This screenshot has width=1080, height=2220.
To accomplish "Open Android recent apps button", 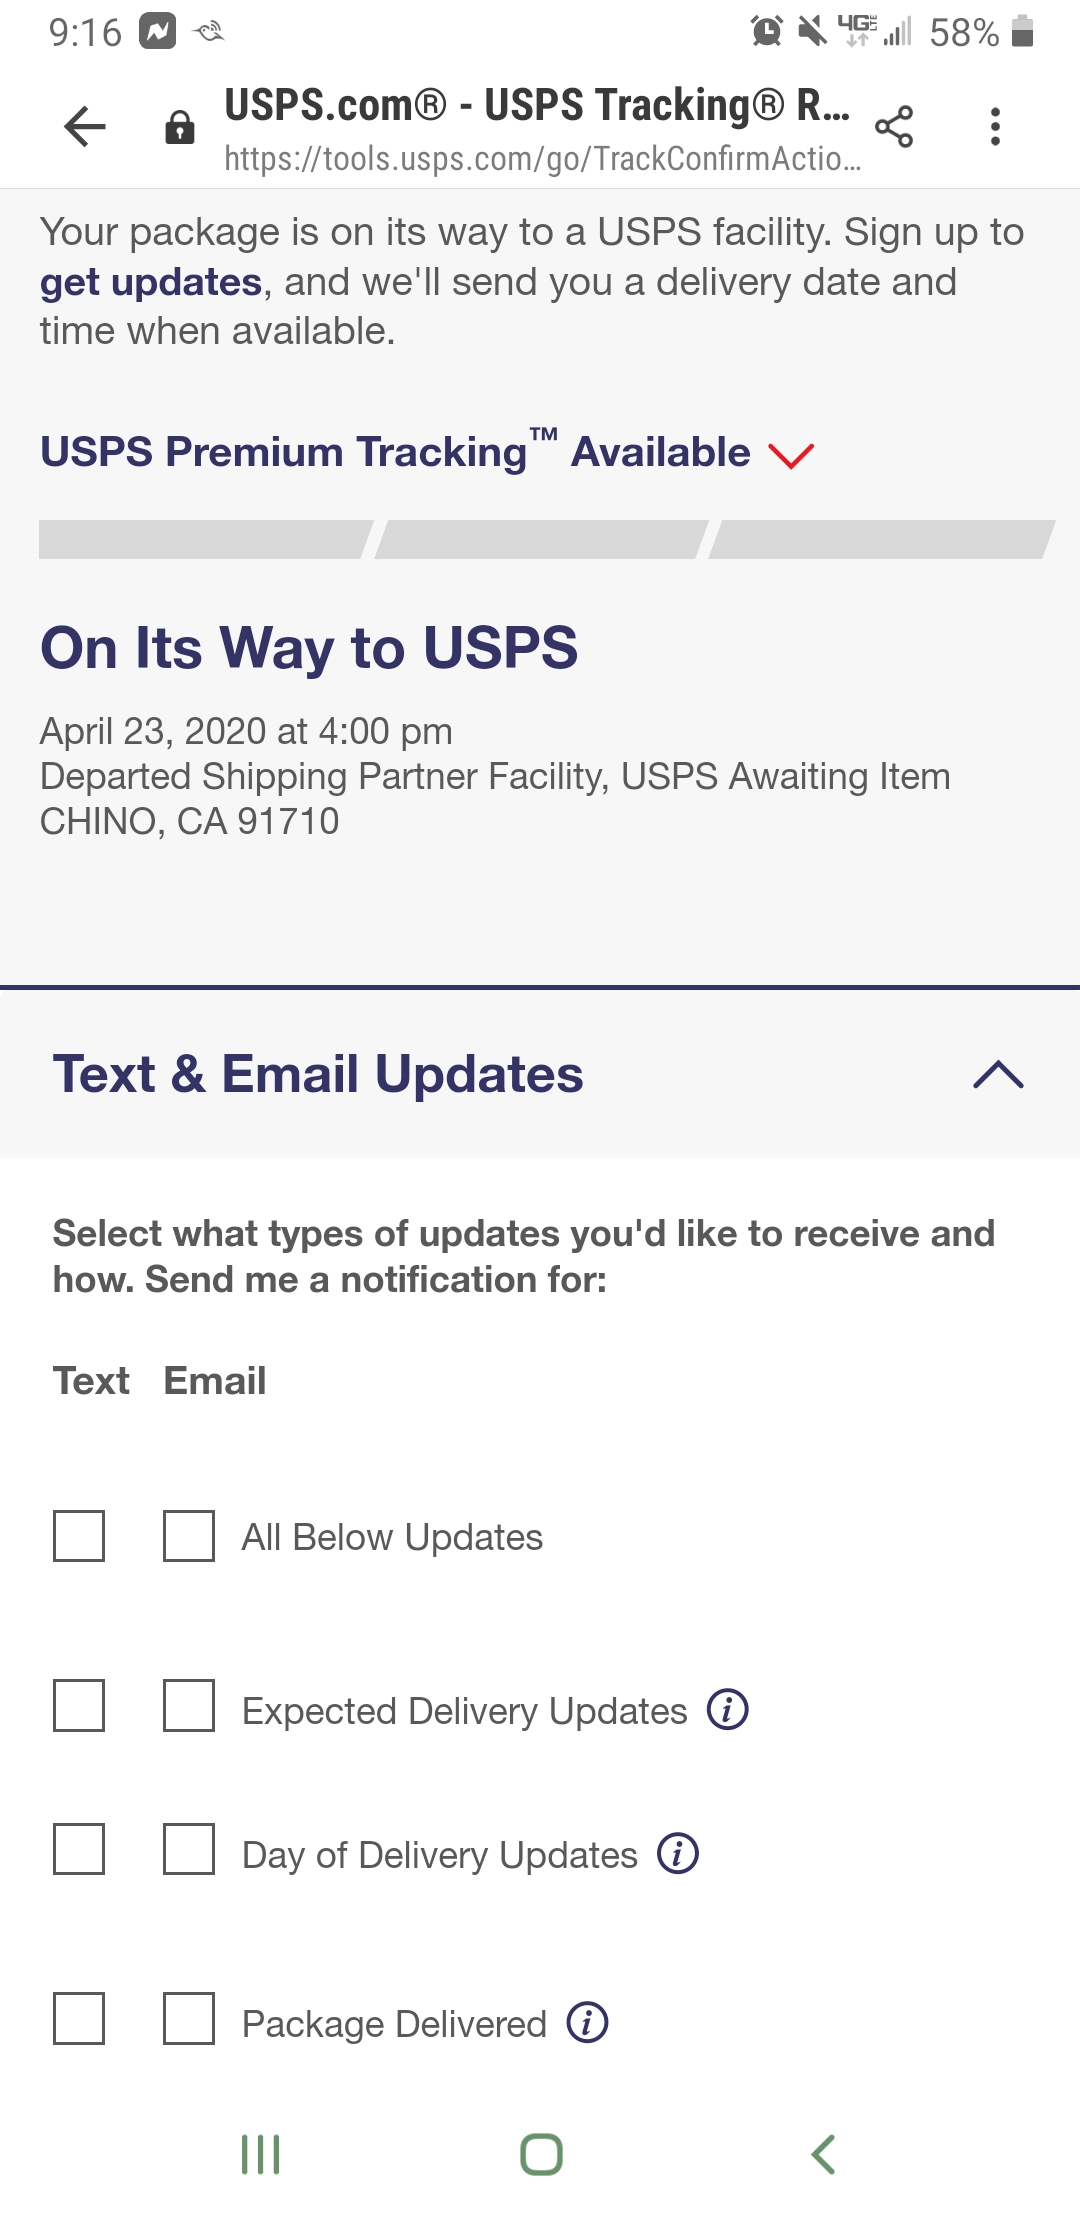I will [261, 2154].
